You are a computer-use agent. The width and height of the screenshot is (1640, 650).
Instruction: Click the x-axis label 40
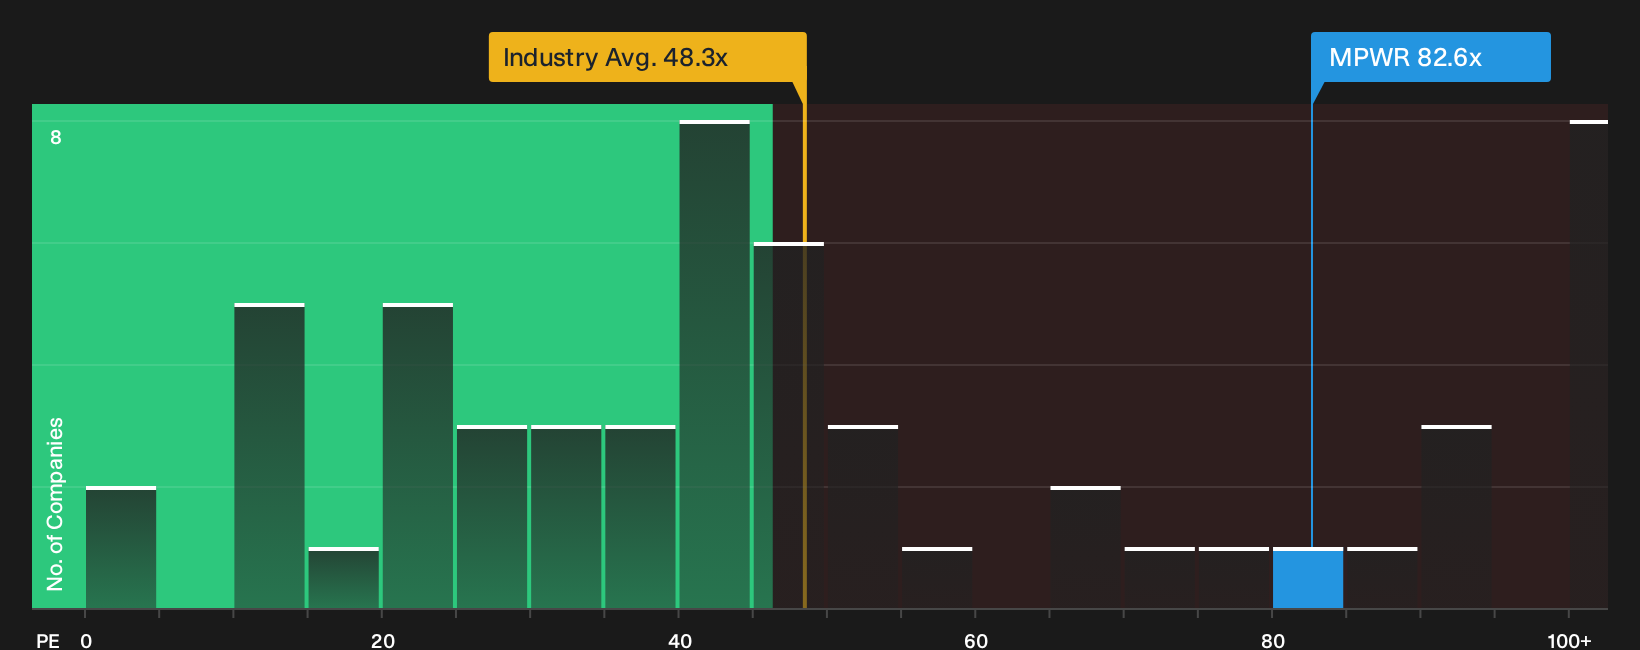tap(680, 641)
